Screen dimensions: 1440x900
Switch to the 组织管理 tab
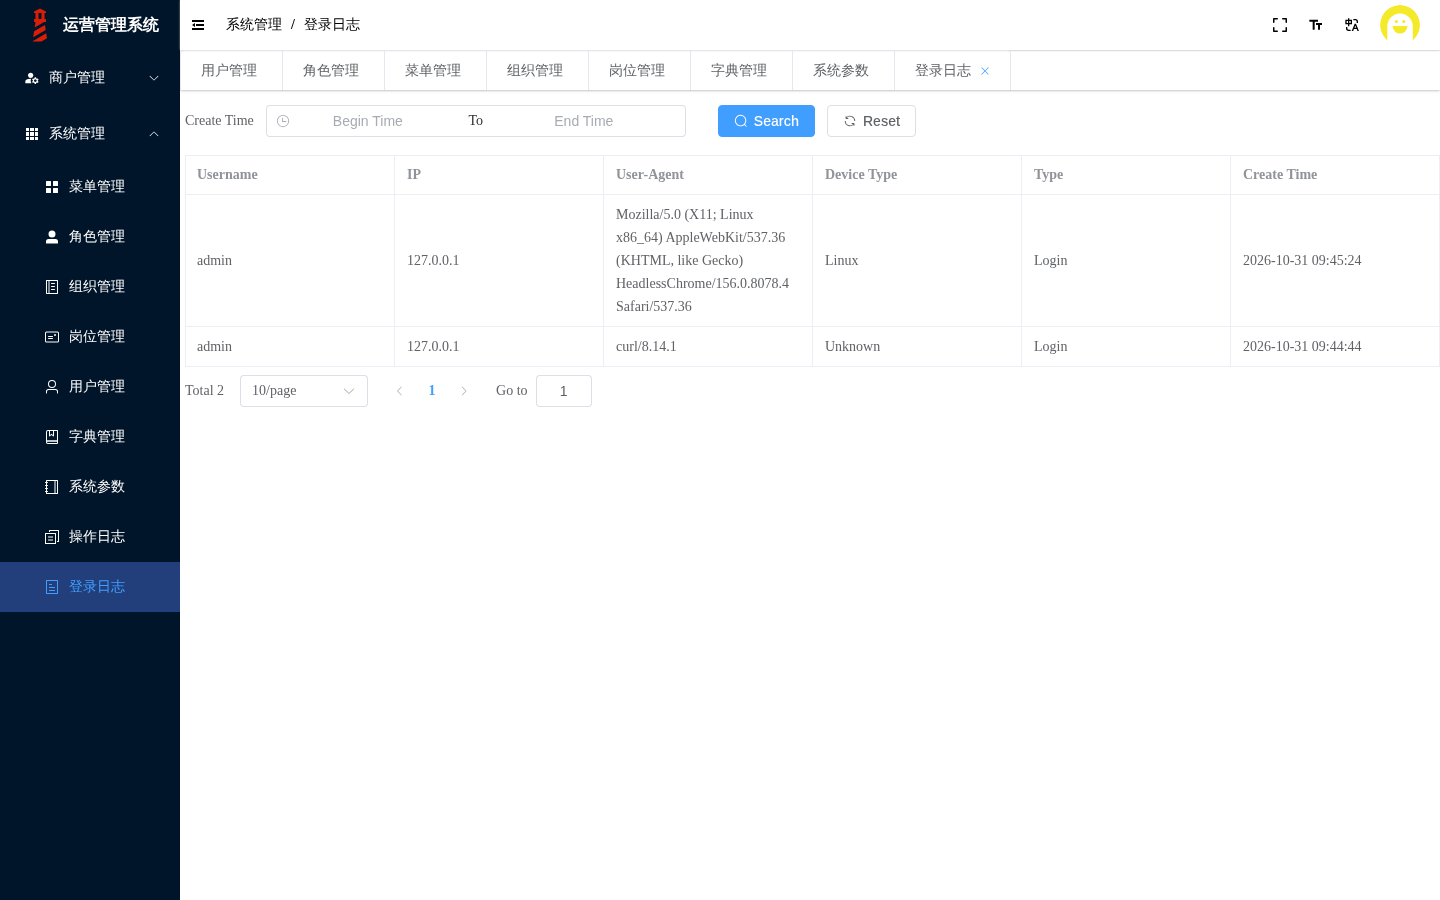click(535, 71)
